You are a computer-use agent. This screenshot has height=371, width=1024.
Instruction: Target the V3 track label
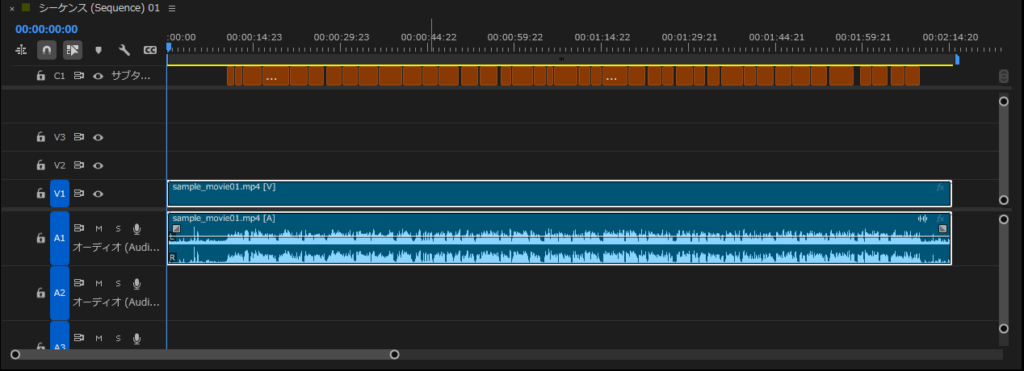point(59,137)
